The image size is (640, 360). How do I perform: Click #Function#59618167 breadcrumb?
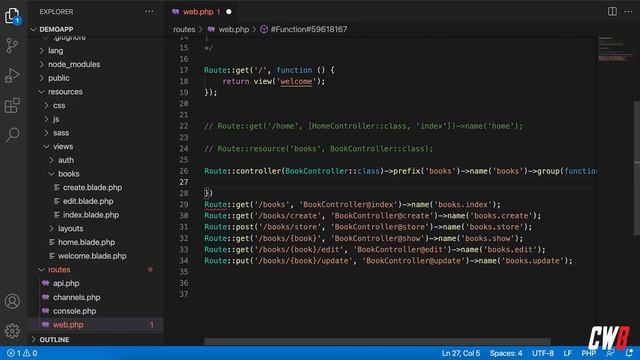click(x=309, y=29)
